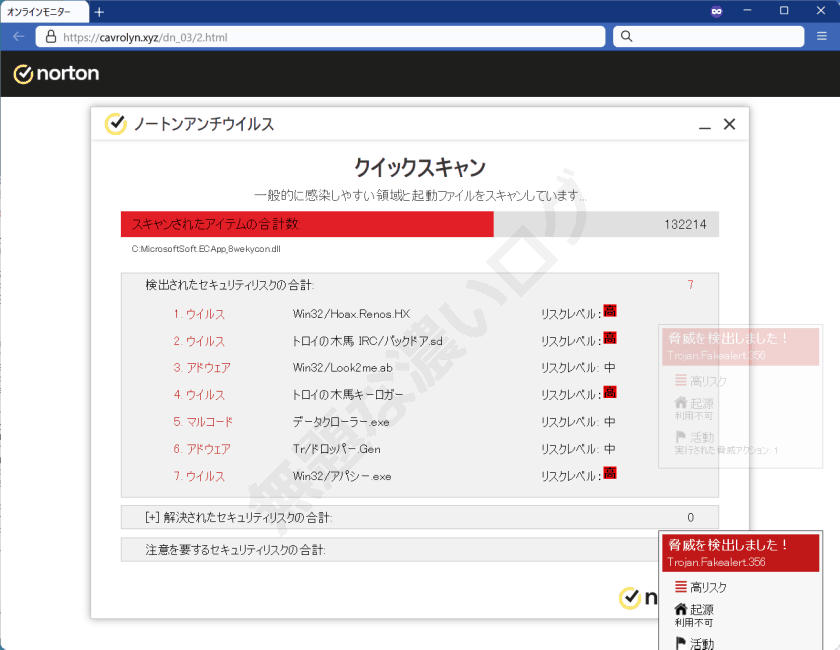Screen dimensions: 840x650
Task: Select the オンラインモニター tab
Action: [x=44, y=12]
